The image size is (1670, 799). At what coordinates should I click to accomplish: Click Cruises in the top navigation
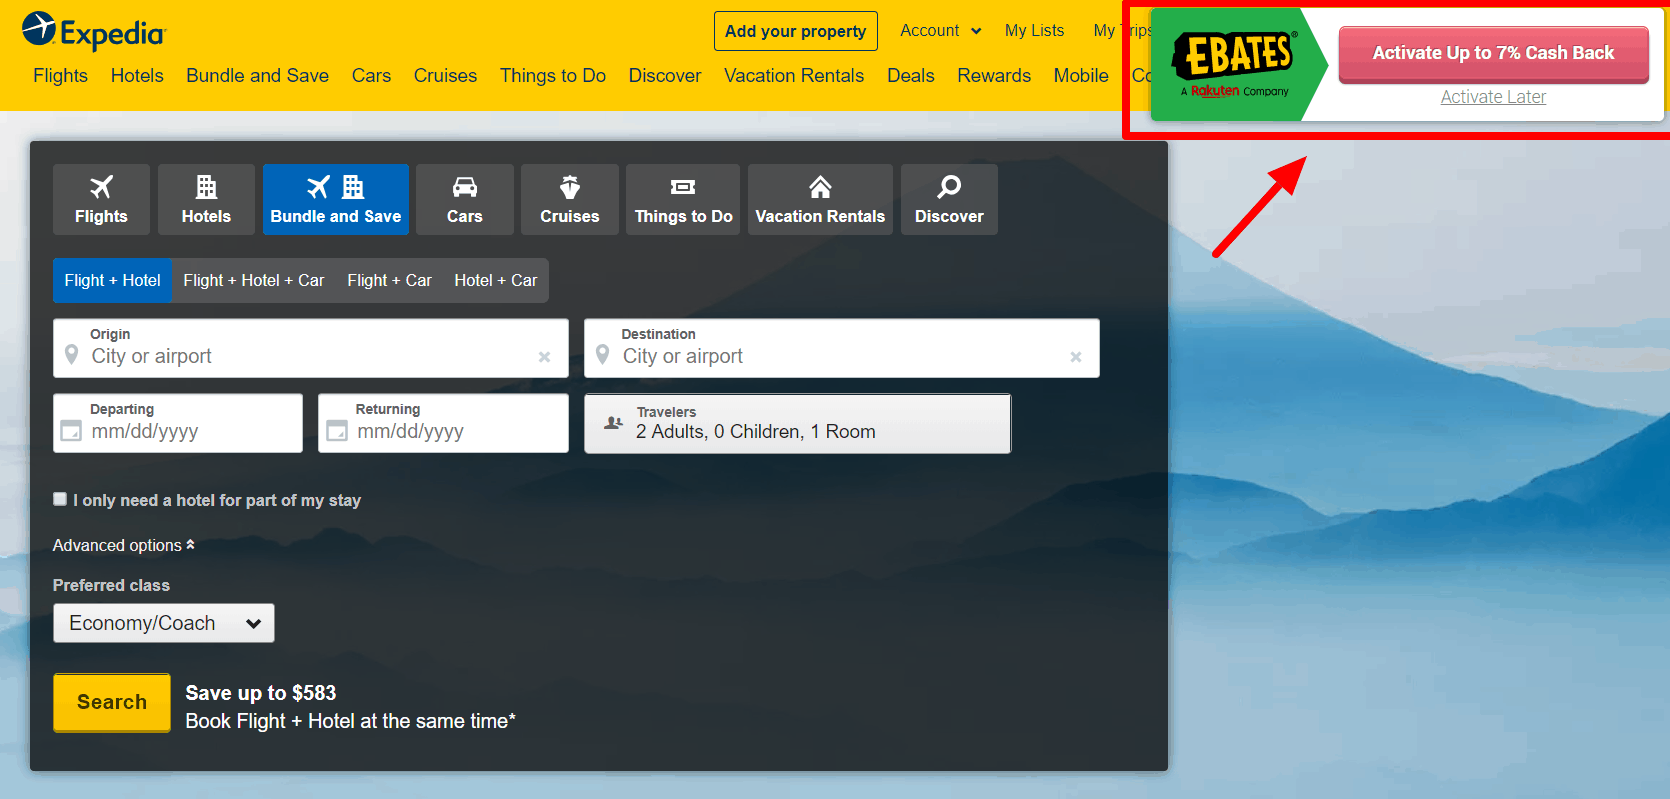point(445,76)
